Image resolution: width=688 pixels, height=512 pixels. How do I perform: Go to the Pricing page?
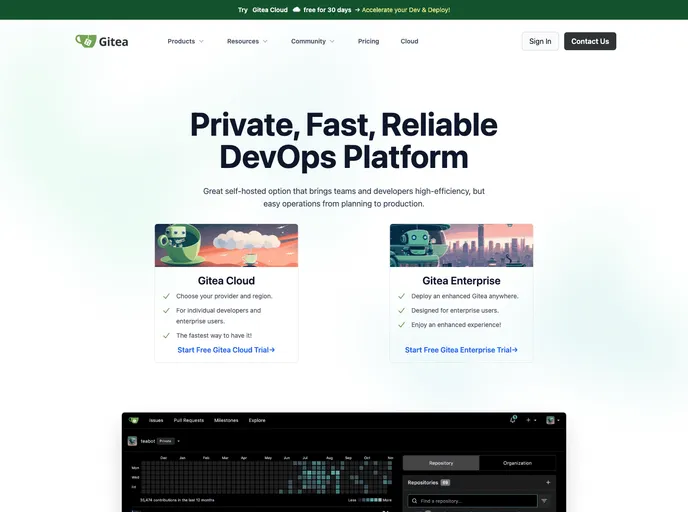pyautogui.click(x=368, y=41)
